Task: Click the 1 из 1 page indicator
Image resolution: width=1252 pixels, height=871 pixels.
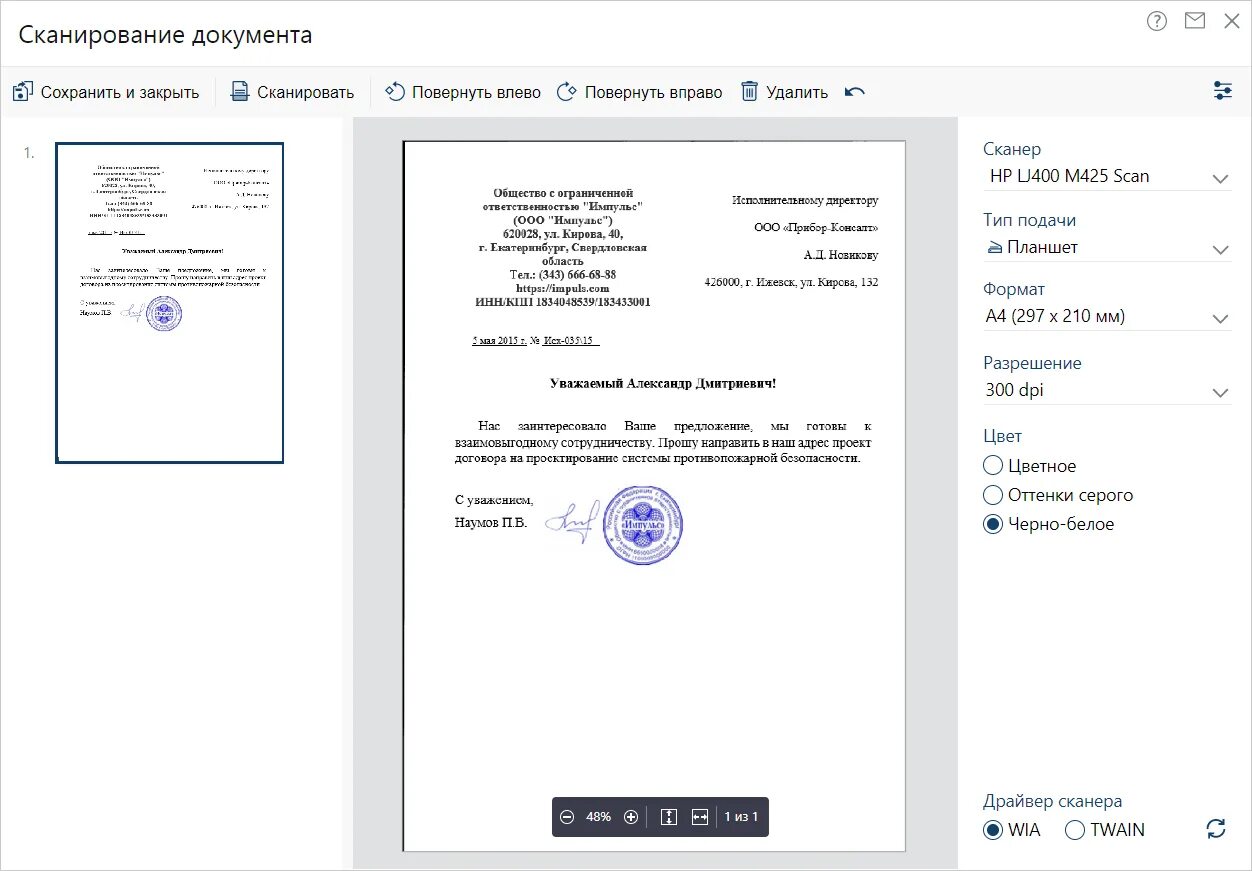Action: click(741, 817)
